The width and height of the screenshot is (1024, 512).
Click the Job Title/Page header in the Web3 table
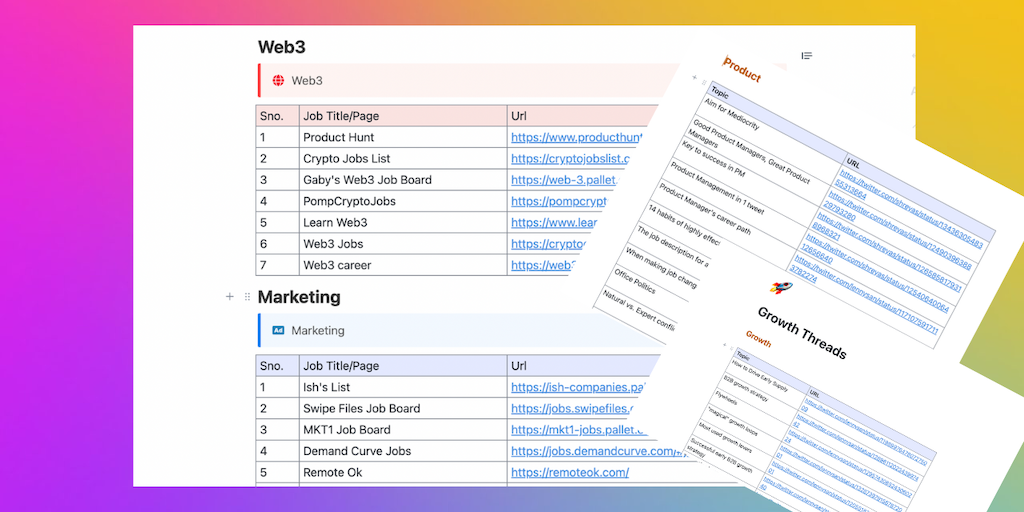pos(403,116)
